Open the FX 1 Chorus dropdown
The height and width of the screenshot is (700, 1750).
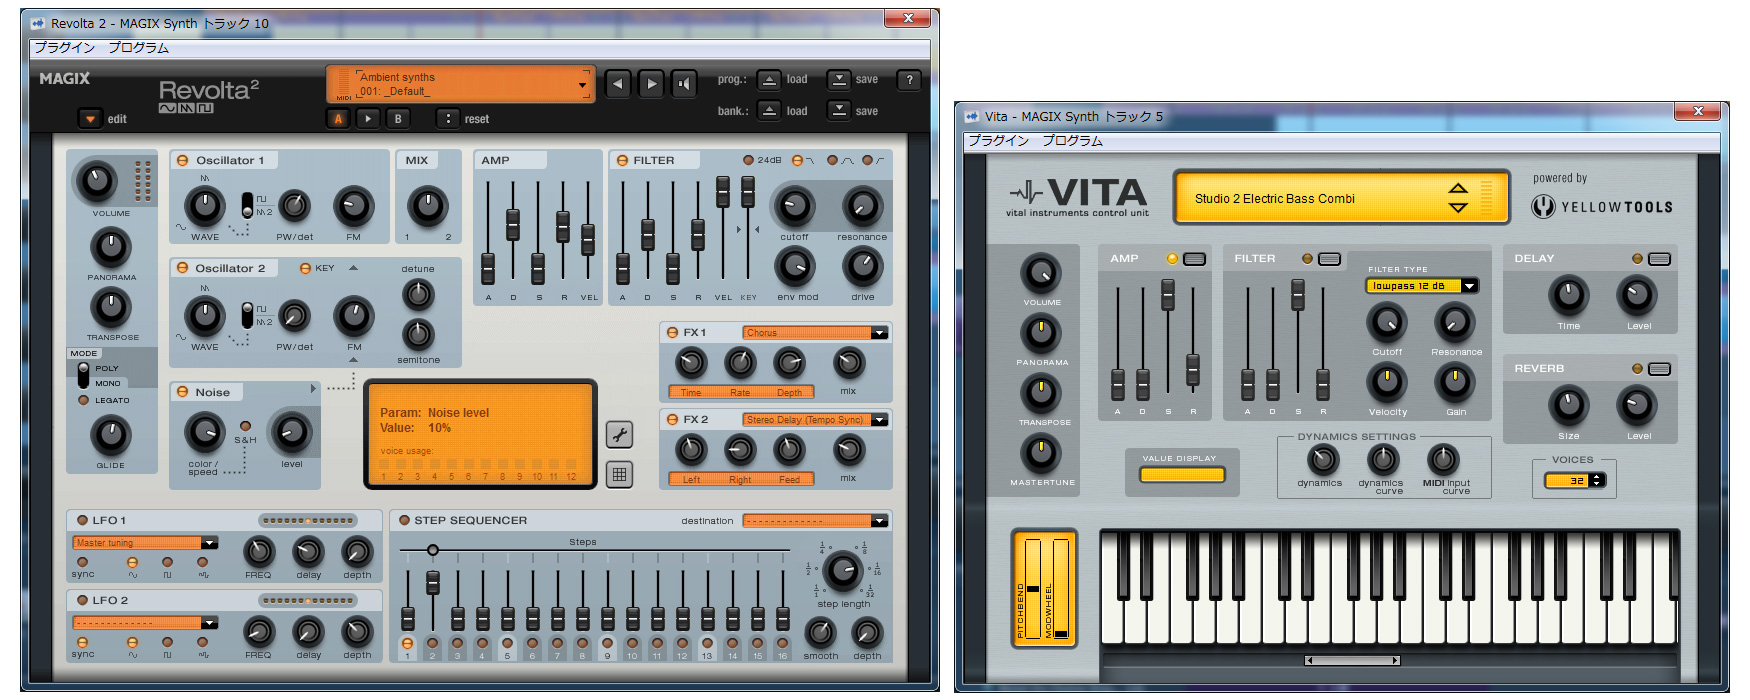[x=879, y=333]
